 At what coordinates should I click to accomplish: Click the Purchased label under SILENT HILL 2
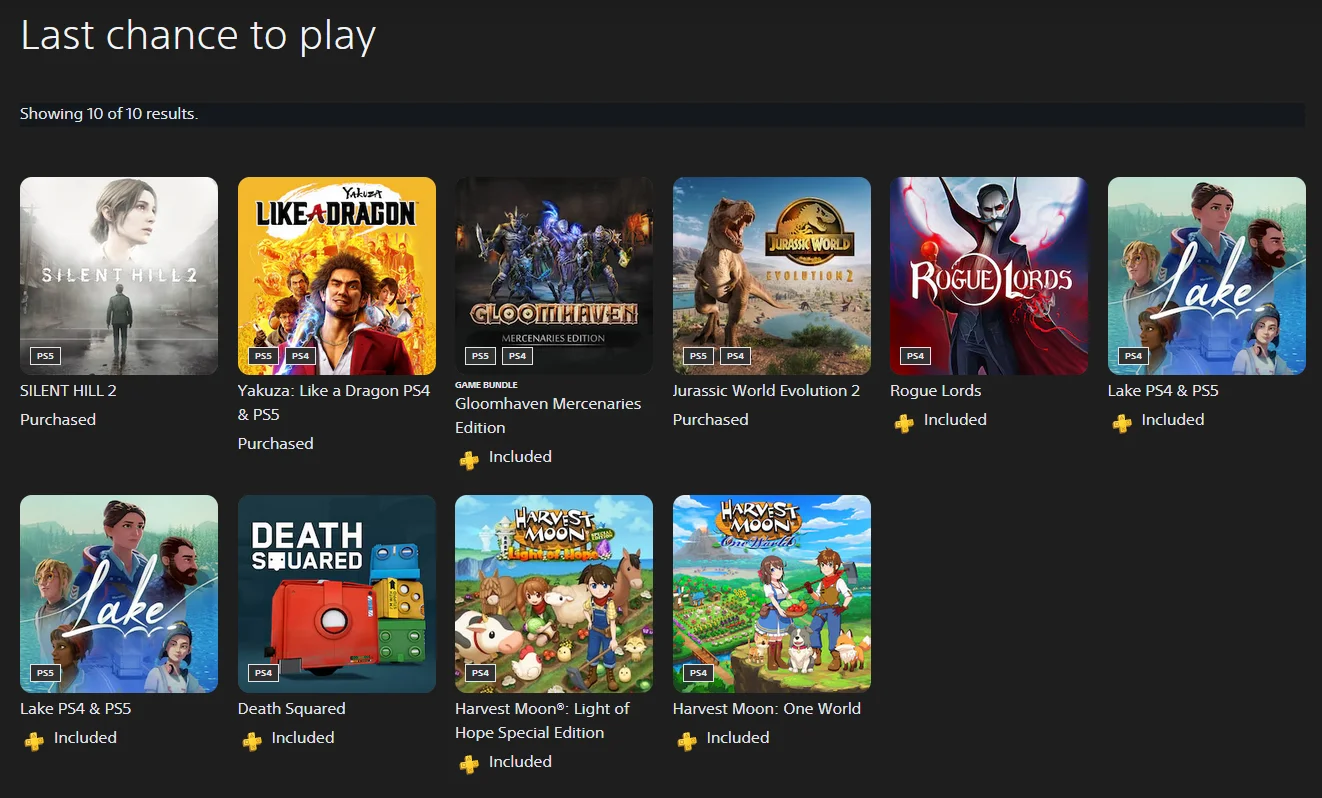click(58, 420)
